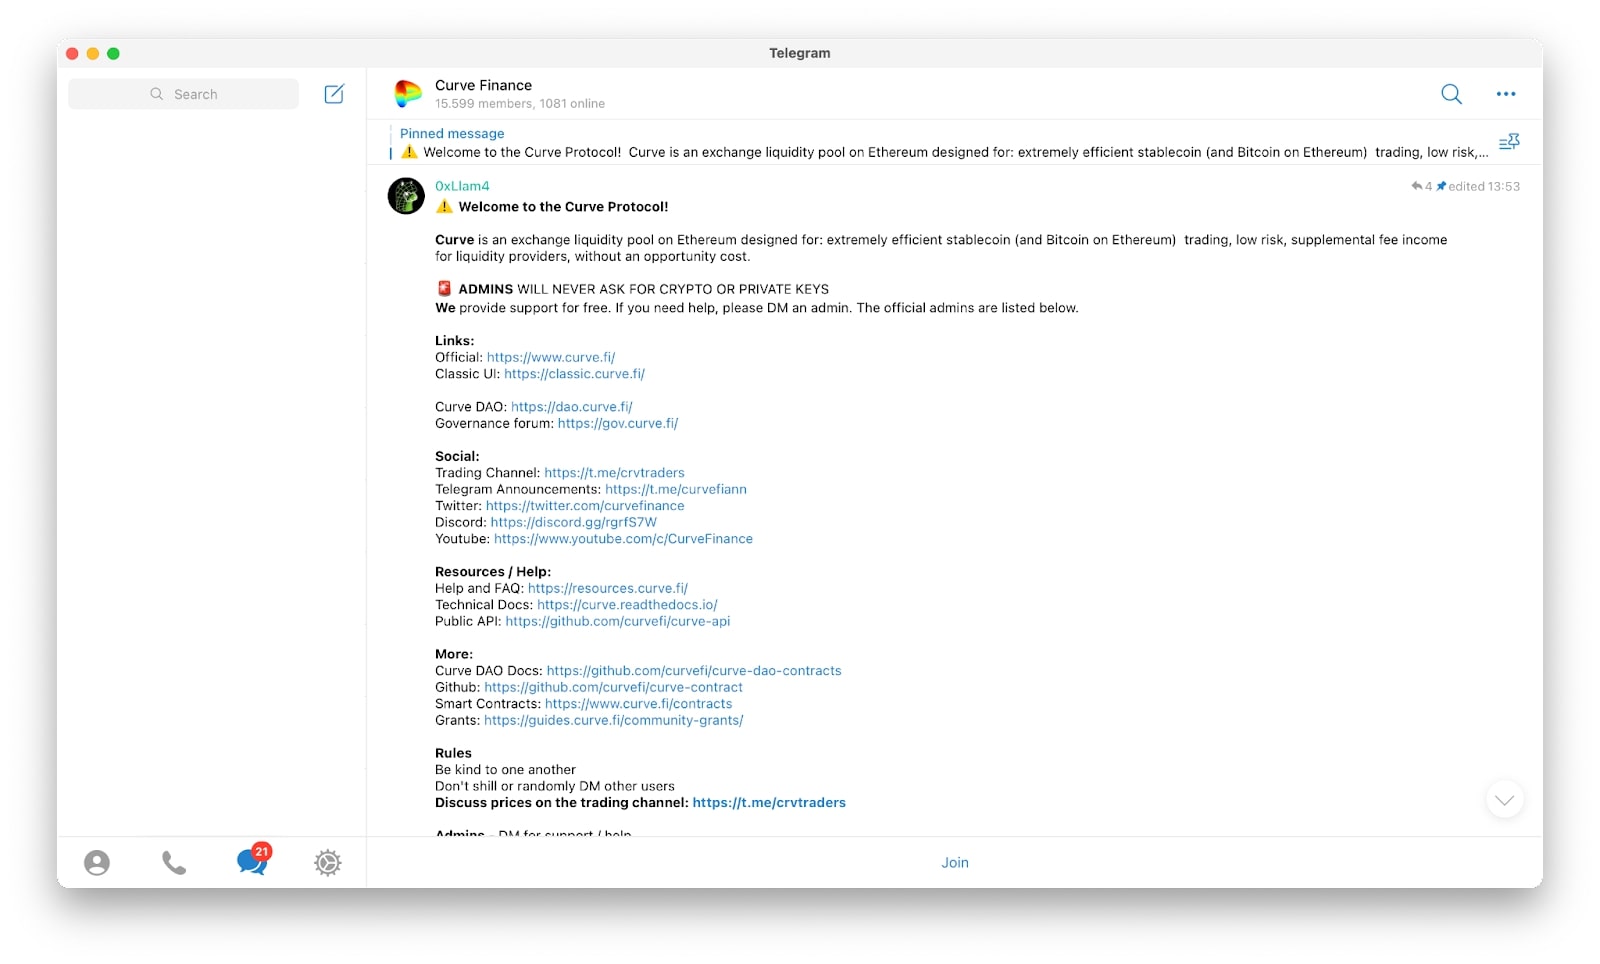1600x964 pixels.
Task: Open the classic.curve.fi Classic UI link
Action: pyautogui.click(x=574, y=374)
